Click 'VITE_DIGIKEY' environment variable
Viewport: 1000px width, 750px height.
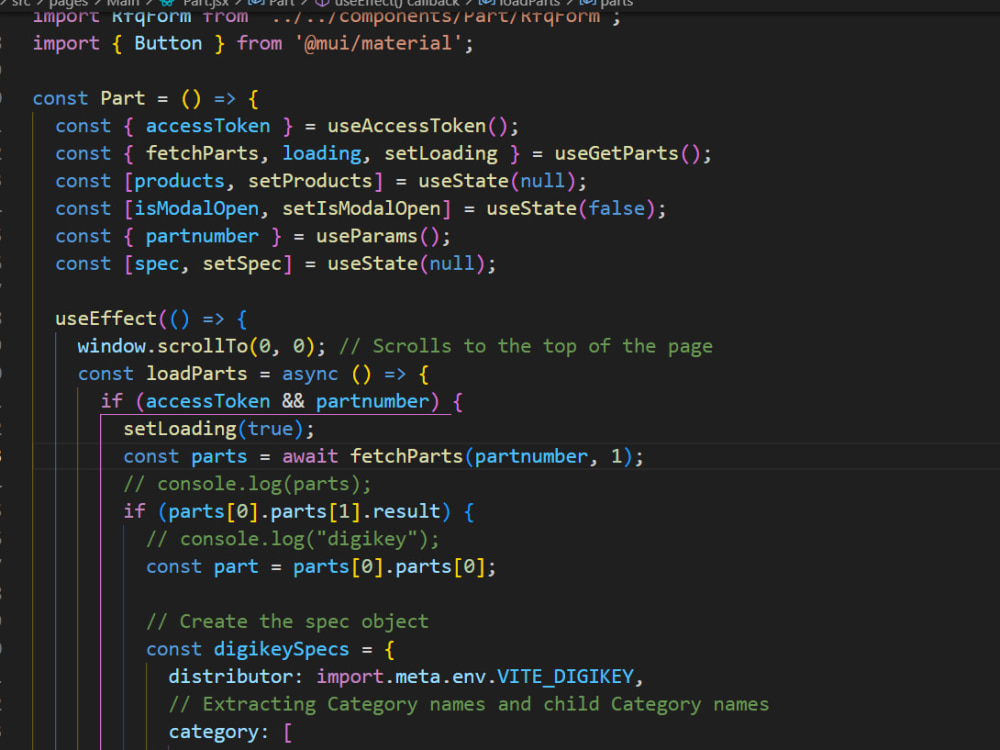click(565, 676)
